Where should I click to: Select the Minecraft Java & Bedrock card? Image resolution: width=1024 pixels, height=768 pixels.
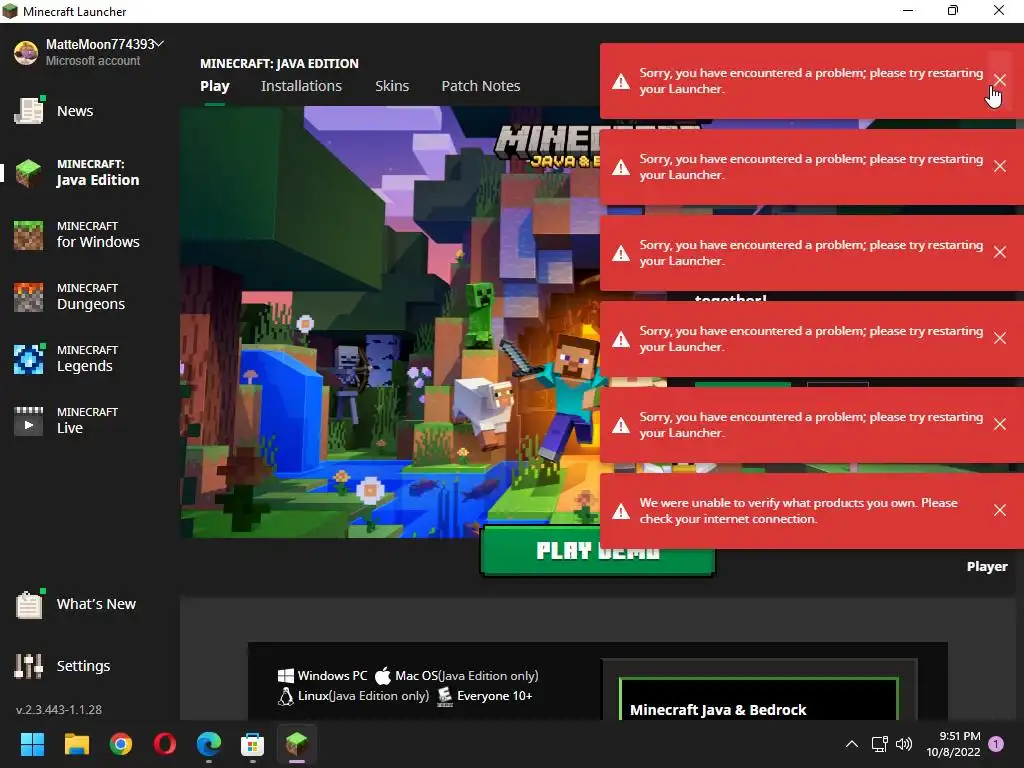tap(759, 699)
